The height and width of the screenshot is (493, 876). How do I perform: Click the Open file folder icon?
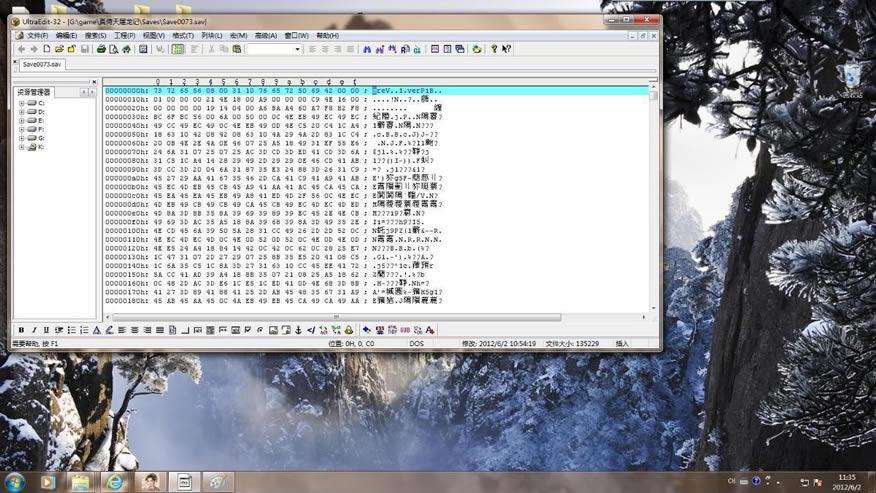click(59, 49)
